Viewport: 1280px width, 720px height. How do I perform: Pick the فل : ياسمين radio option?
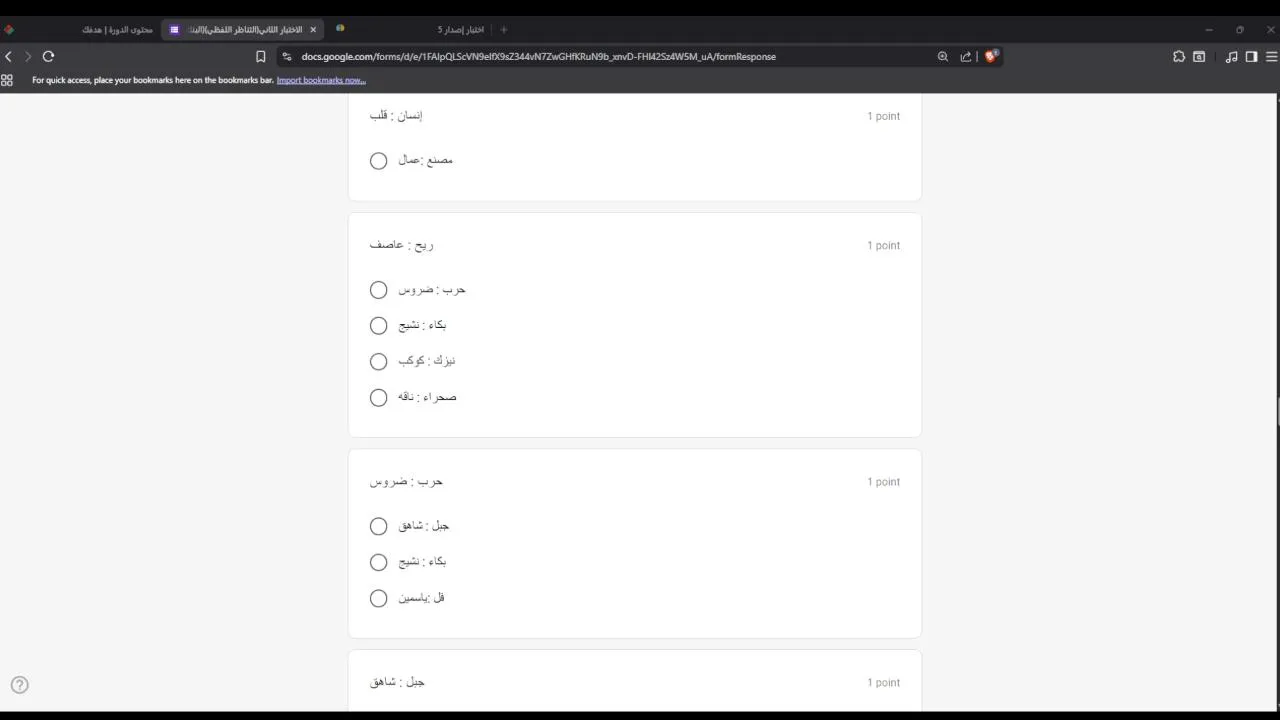[378, 599]
